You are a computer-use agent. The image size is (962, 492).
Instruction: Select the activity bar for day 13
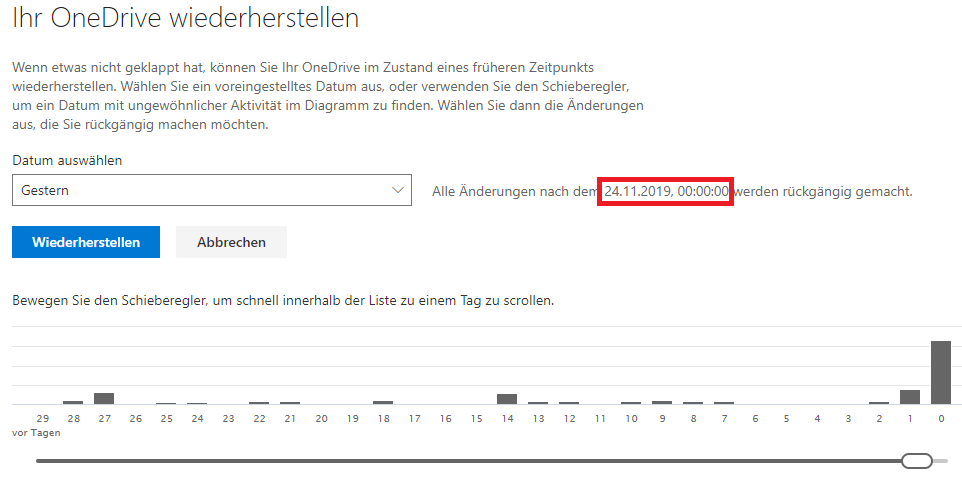pos(538,403)
